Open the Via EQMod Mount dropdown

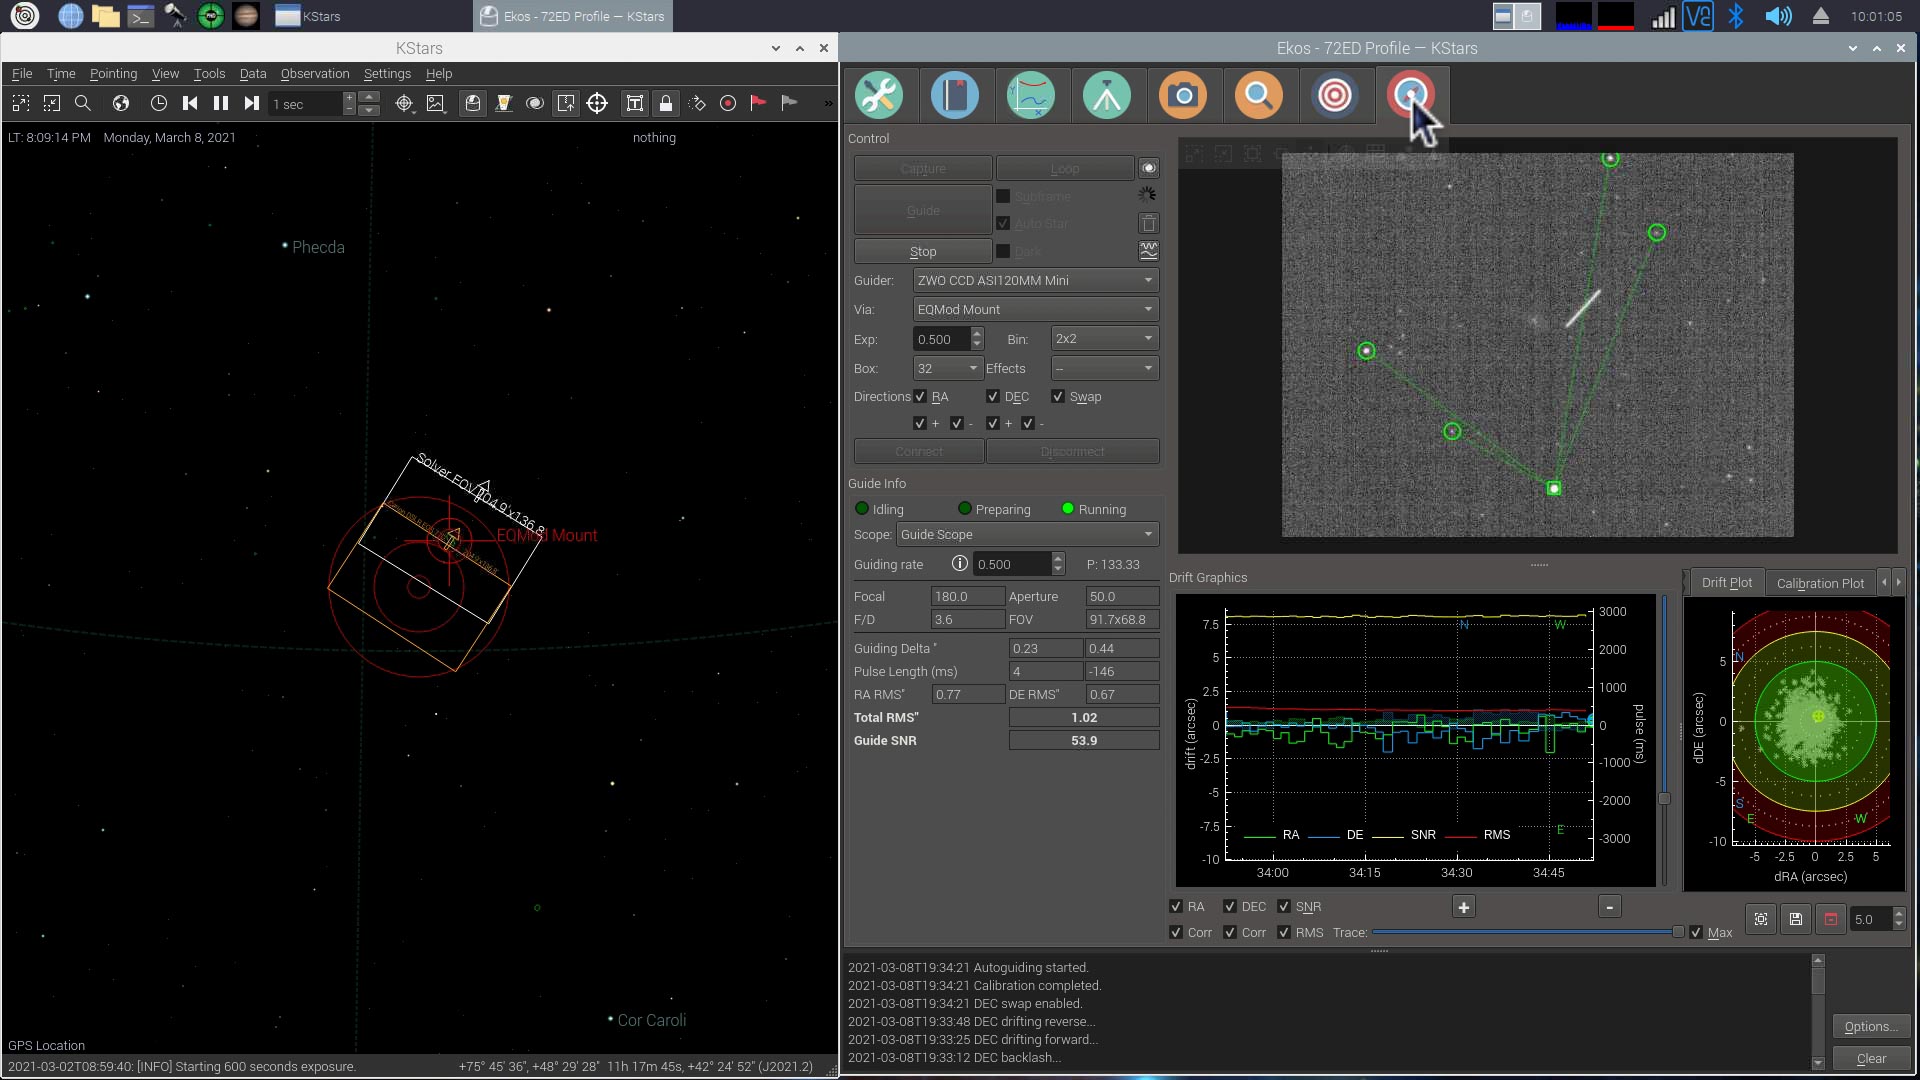pos(1036,310)
